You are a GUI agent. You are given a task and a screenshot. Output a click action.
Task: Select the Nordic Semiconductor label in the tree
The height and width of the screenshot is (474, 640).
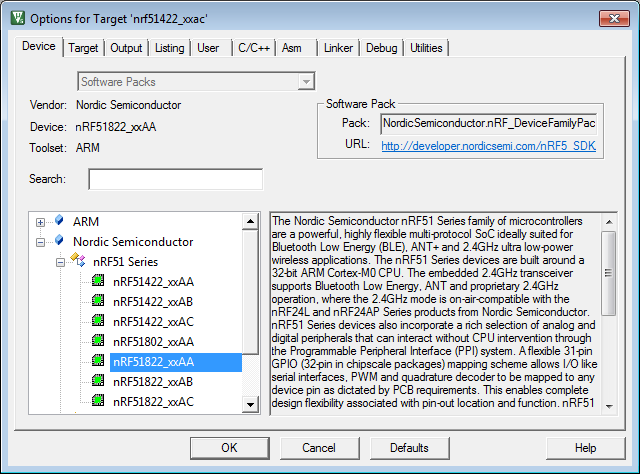tap(133, 242)
